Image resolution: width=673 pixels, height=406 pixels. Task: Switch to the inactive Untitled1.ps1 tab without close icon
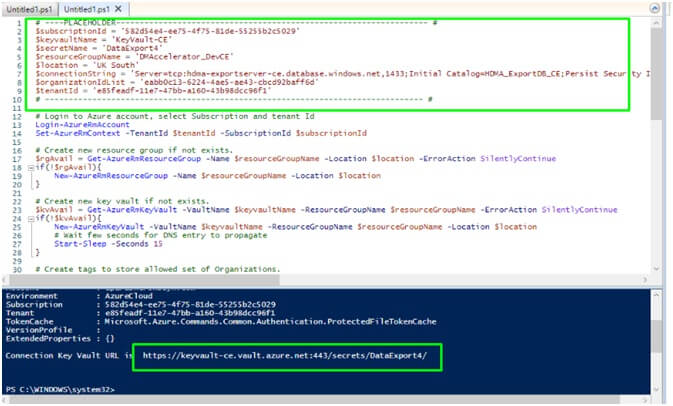coord(29,9)
